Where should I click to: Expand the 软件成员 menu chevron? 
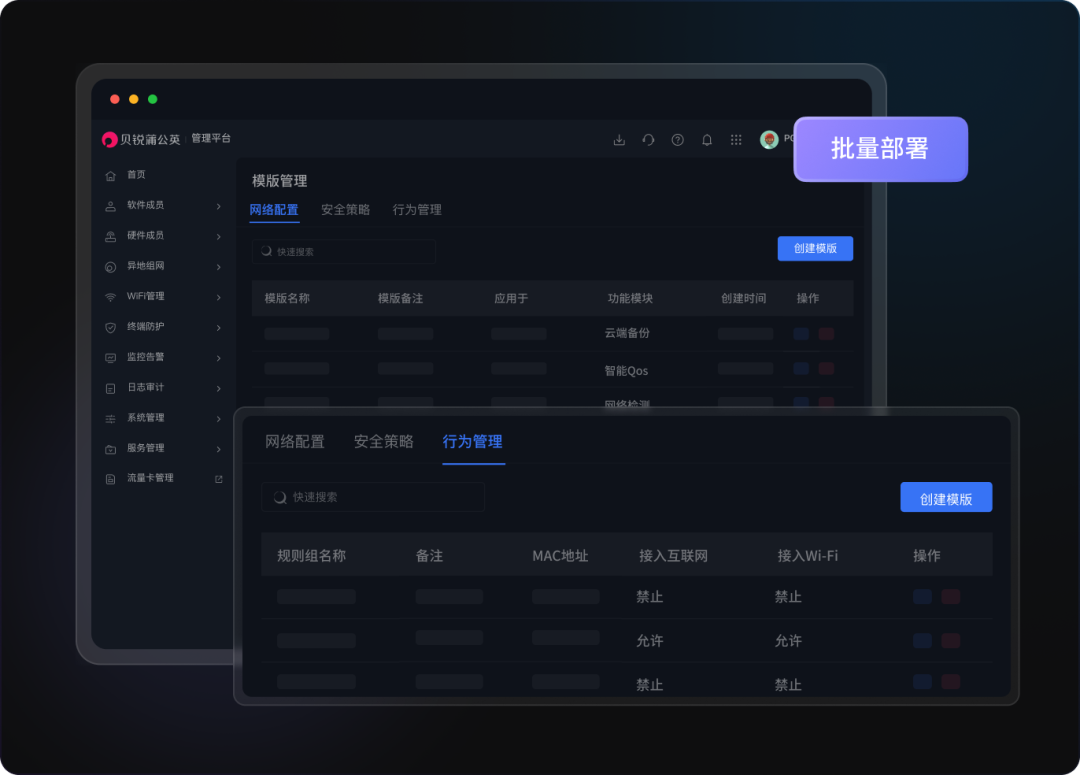click(x=218, y=206)
